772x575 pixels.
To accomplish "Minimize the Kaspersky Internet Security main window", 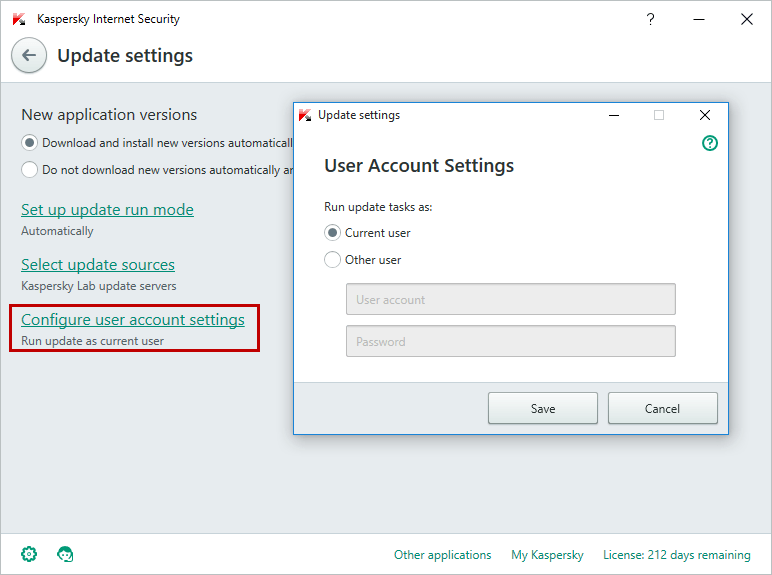I will (x=699, y=19).
